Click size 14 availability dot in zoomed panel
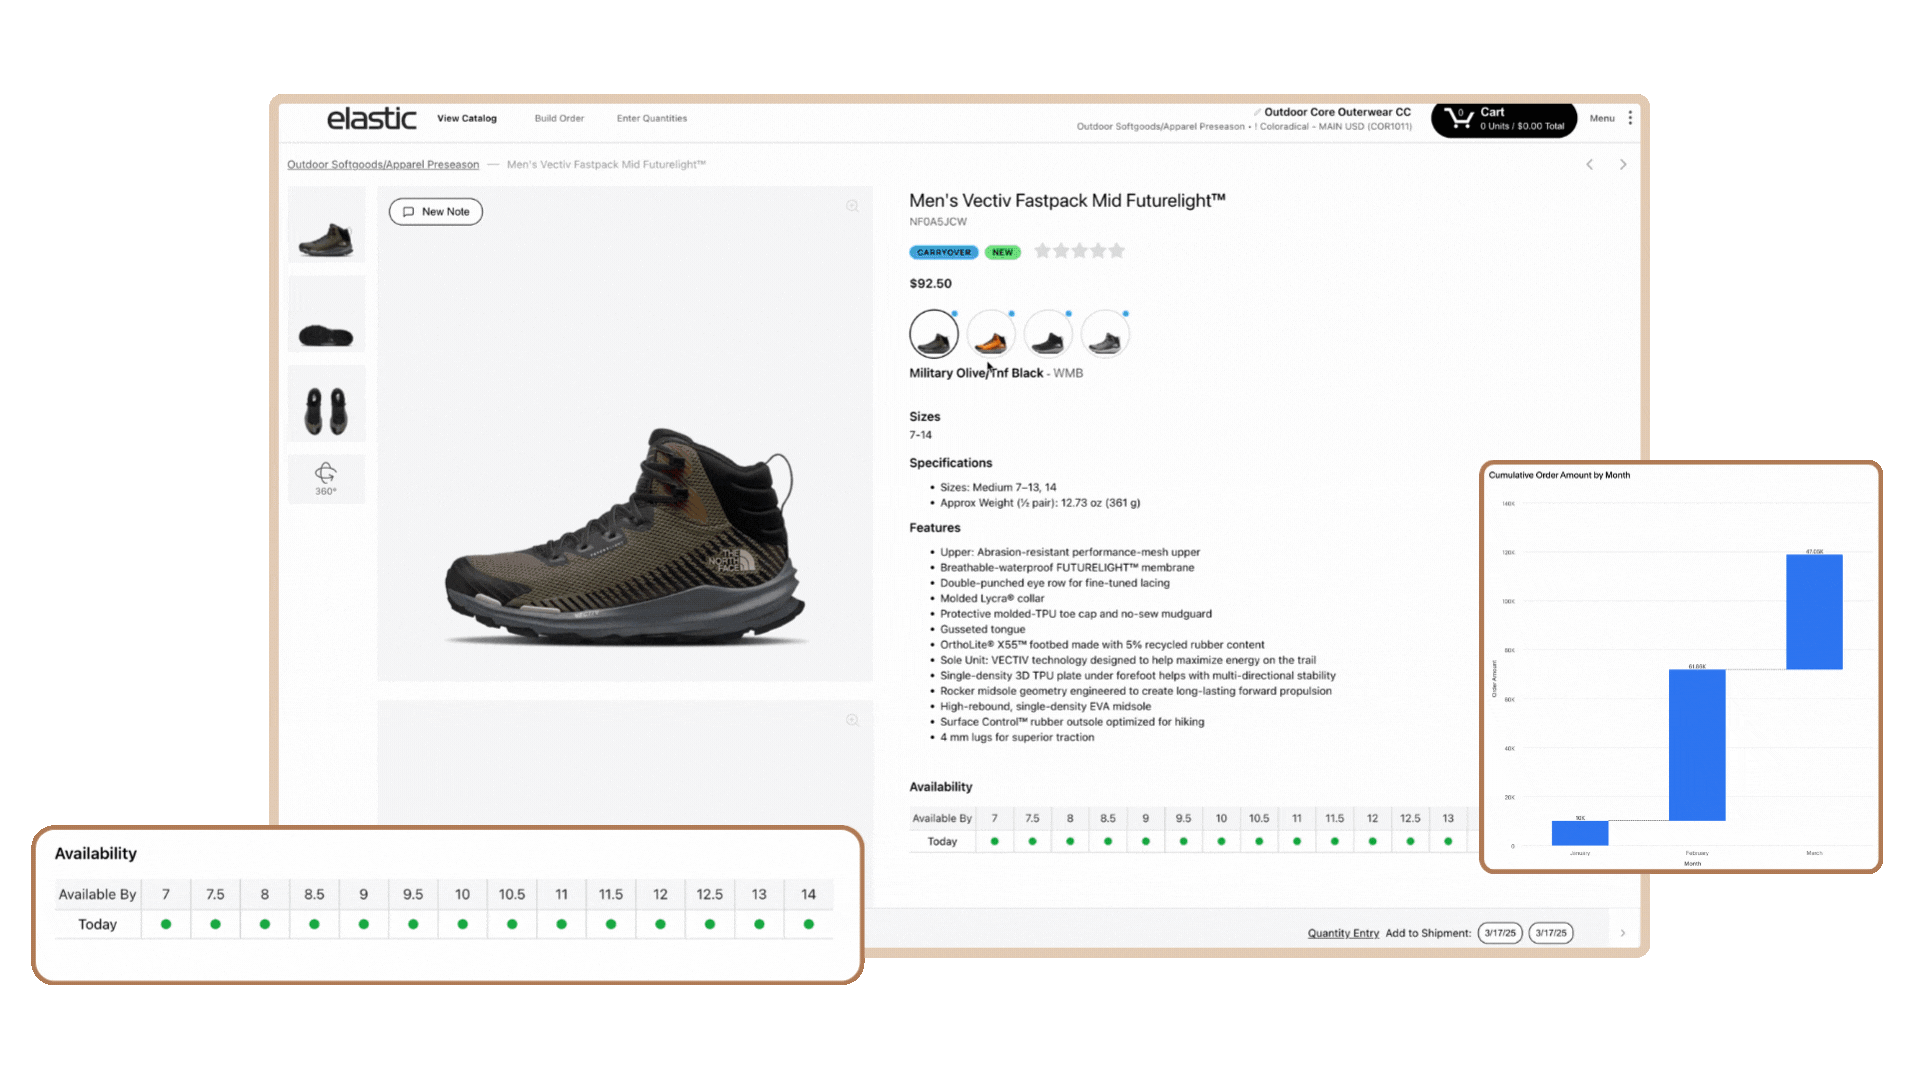Screen dimensions: 1920x1080 808,924
